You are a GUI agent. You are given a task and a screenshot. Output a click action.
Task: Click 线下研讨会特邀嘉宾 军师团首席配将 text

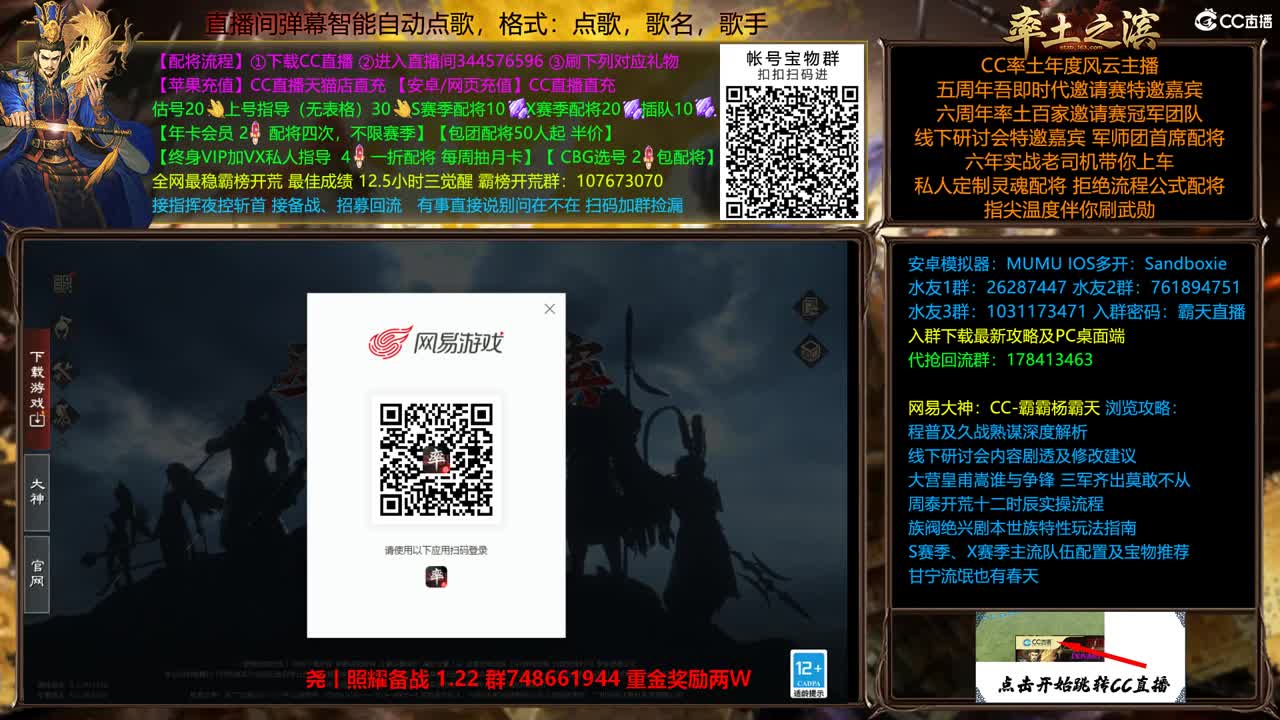pyautogui.click(x=1069, y=138)
